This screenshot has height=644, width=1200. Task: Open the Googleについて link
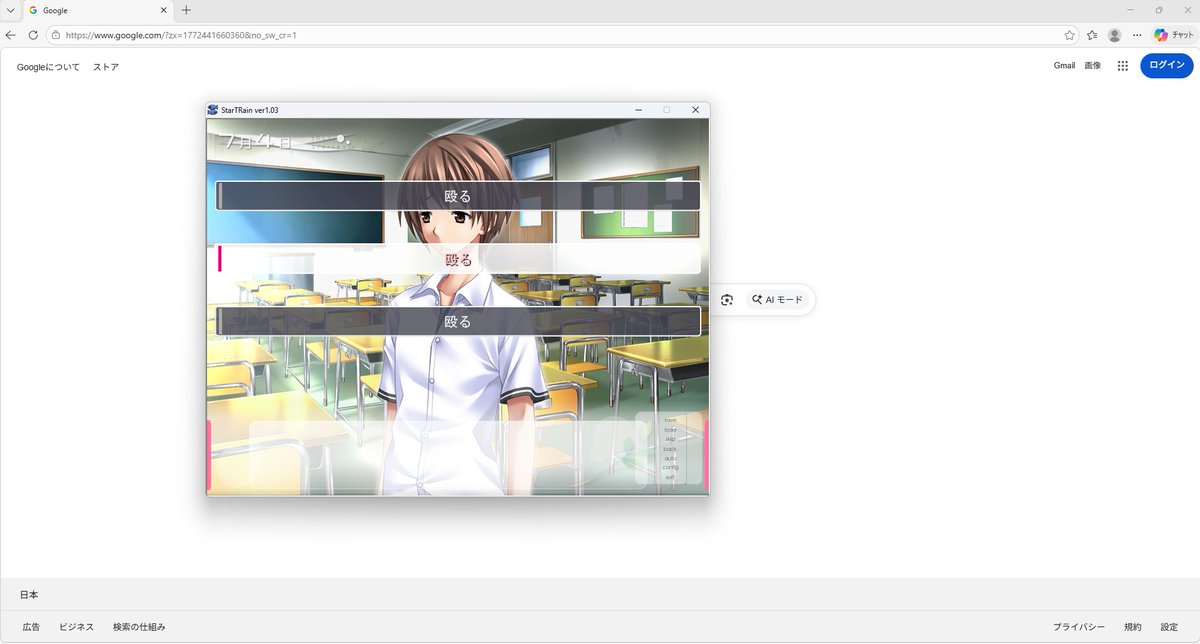pyautogui.click(x=48, y=67)
